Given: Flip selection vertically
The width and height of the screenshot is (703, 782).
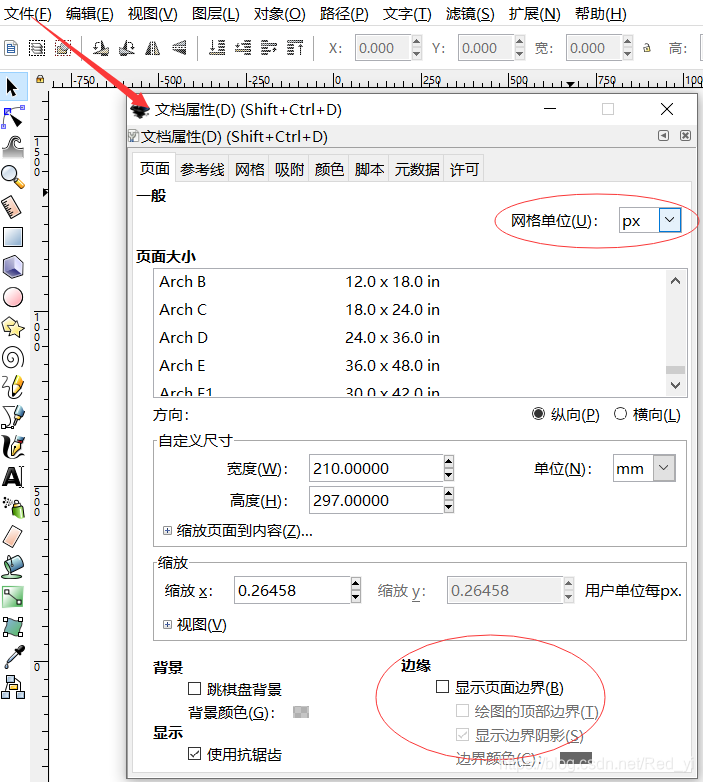Looking at the screenshot, I should pyautogui.click(x=179, y=48).
